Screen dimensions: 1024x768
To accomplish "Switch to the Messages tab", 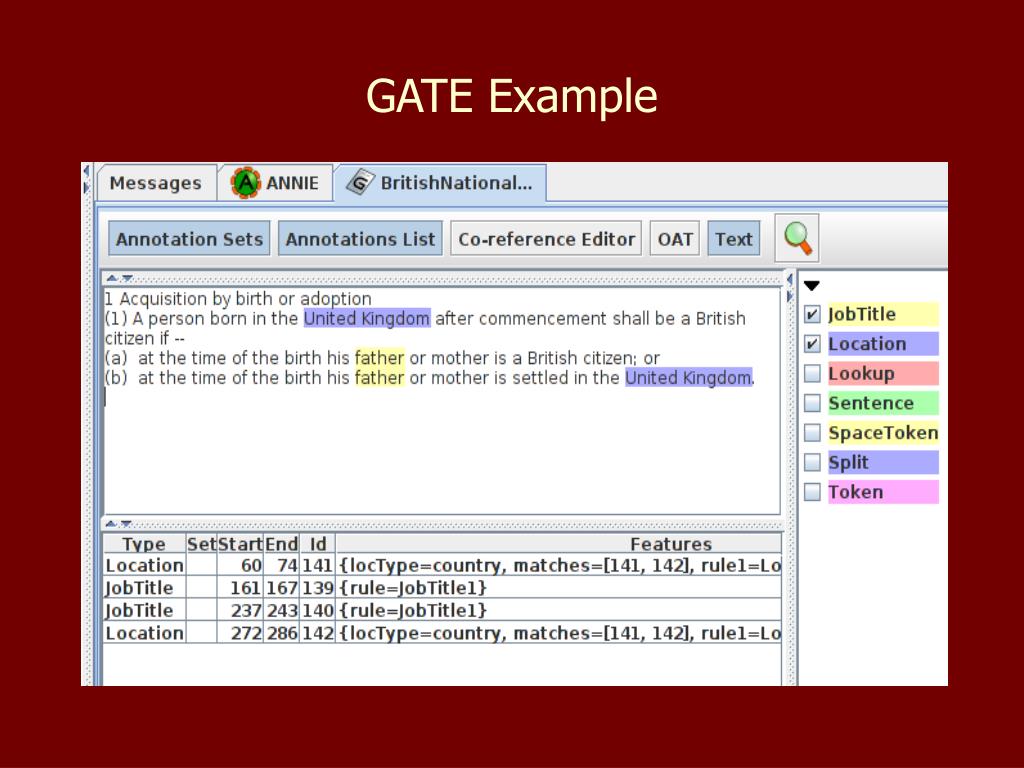I will click(155, 183).
